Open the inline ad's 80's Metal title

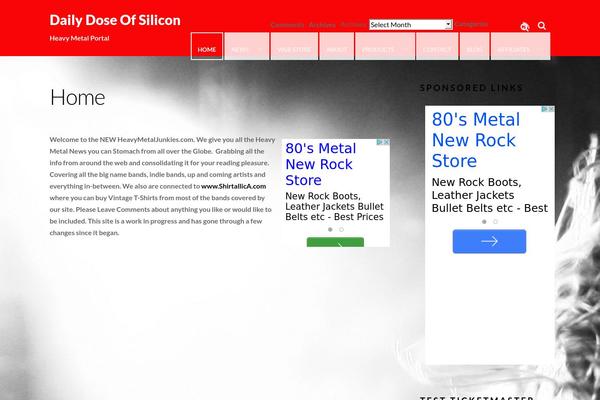[321, 164]
